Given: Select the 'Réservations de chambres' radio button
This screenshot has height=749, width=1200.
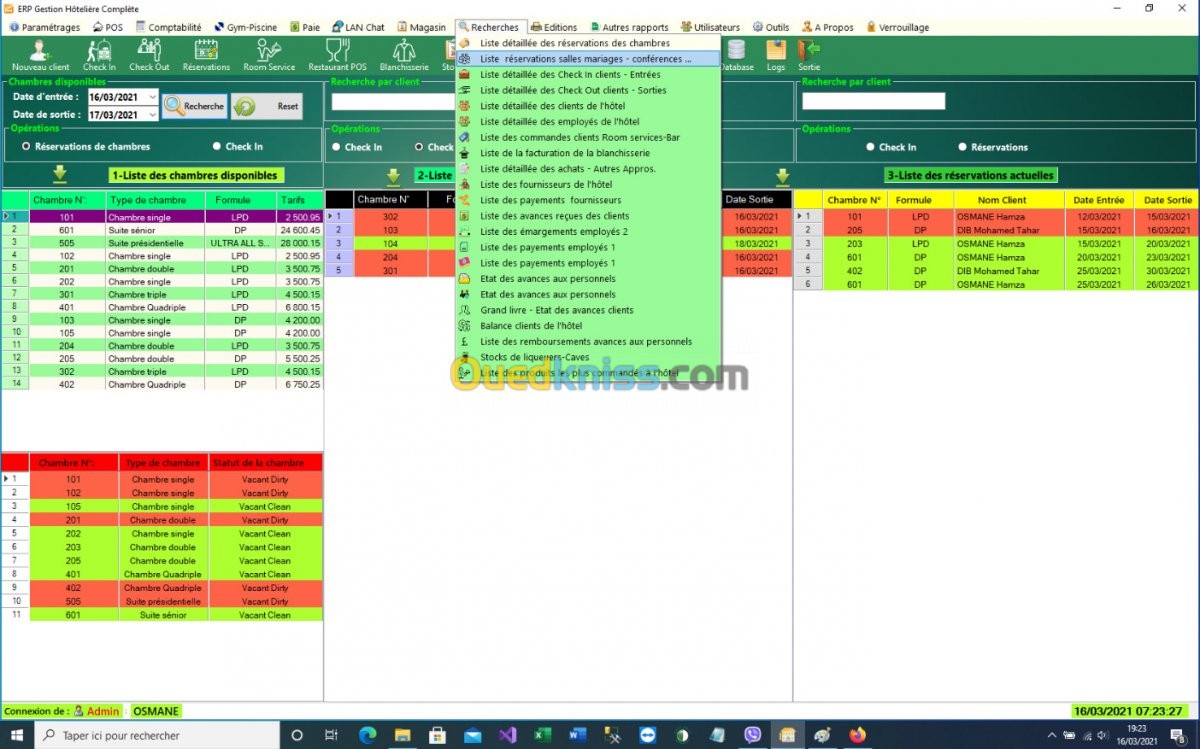Looking at the screenshot, I should coord(26,146).
